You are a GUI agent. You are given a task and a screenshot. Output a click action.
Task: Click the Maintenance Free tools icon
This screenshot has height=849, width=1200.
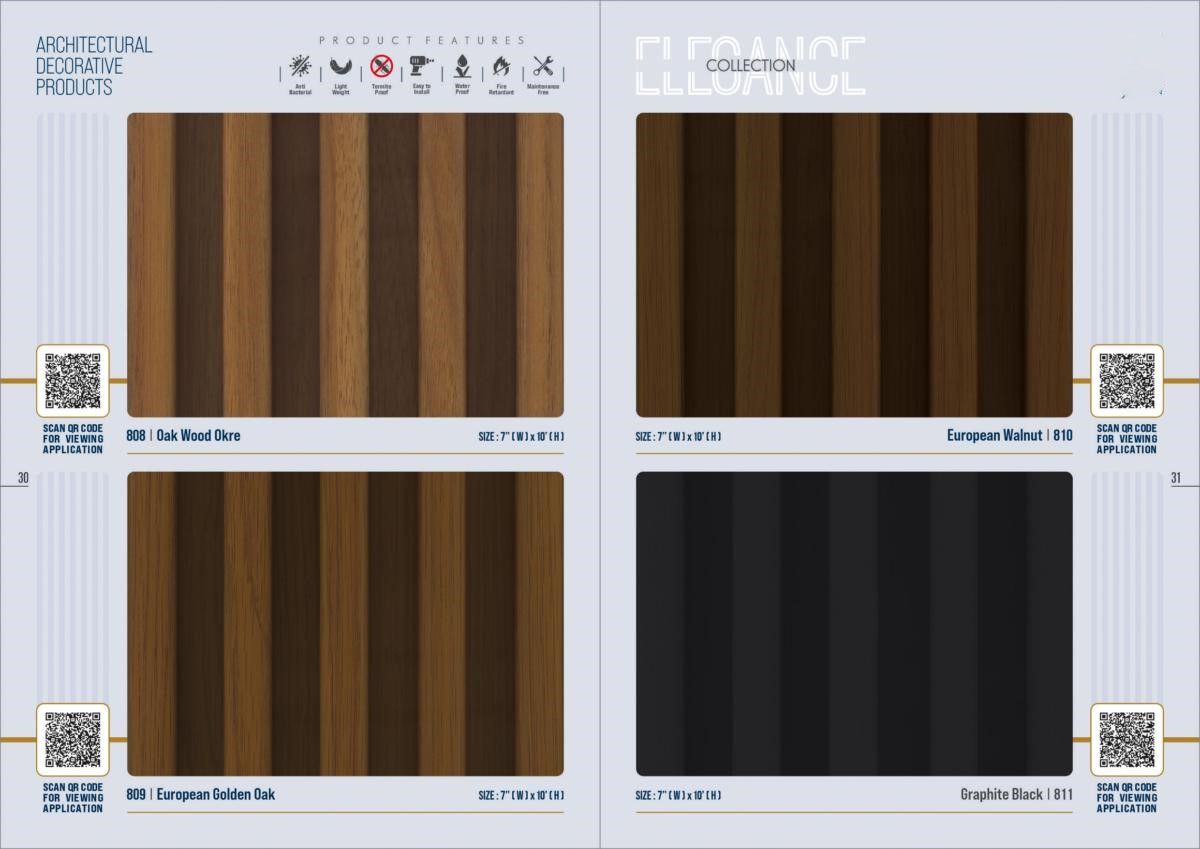[x=543, y=67]
